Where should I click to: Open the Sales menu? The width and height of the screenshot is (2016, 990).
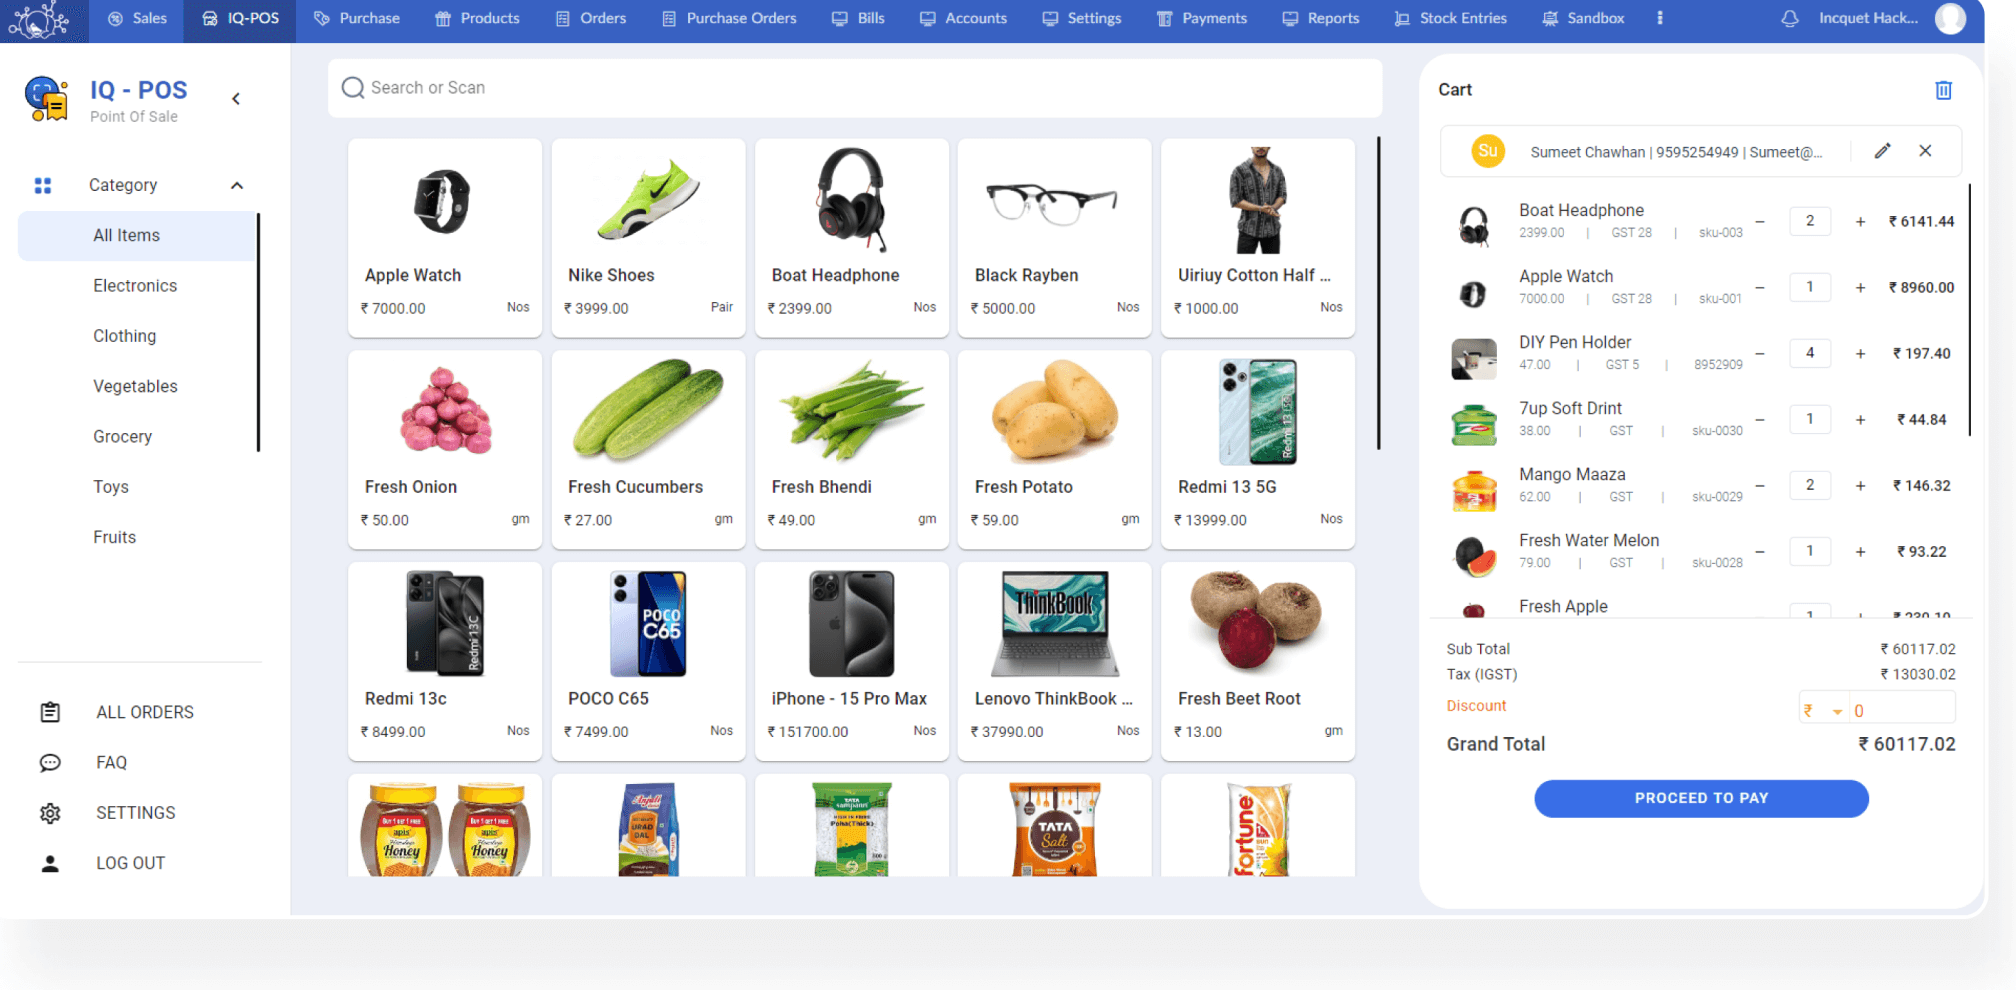click(x=137, y=18)
